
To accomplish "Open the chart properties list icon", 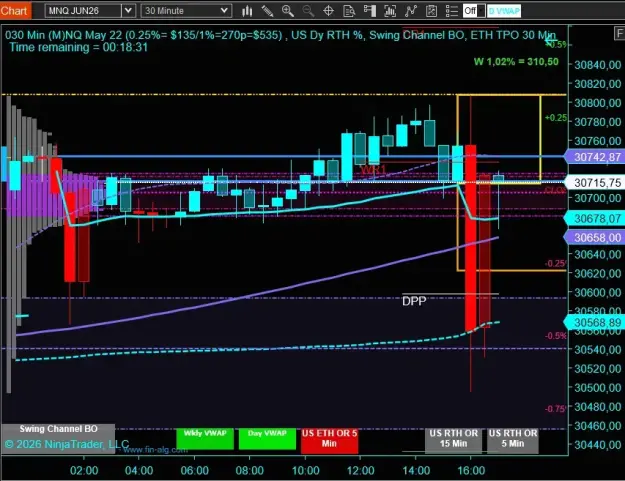I will 452,11.
